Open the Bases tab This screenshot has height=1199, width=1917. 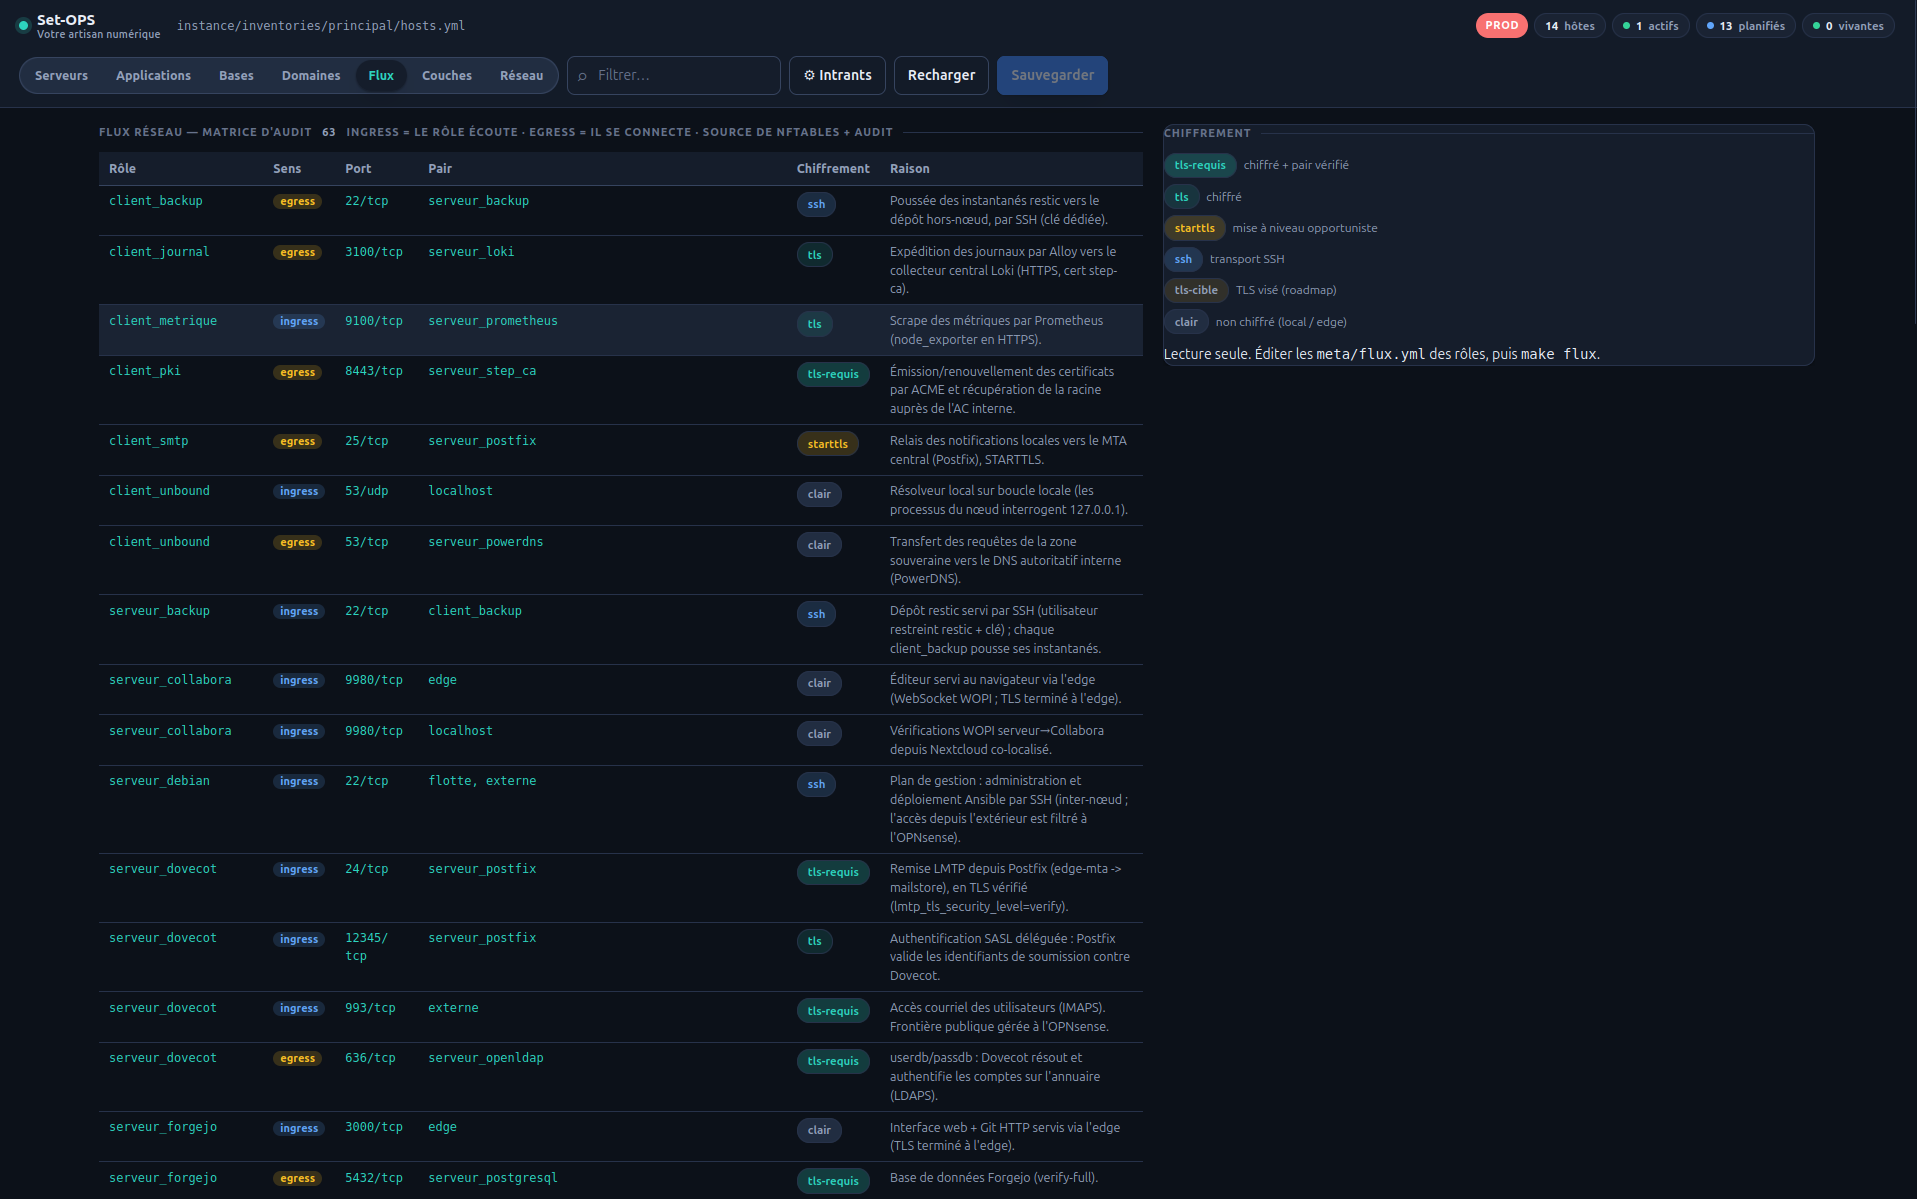click(236, 76)
